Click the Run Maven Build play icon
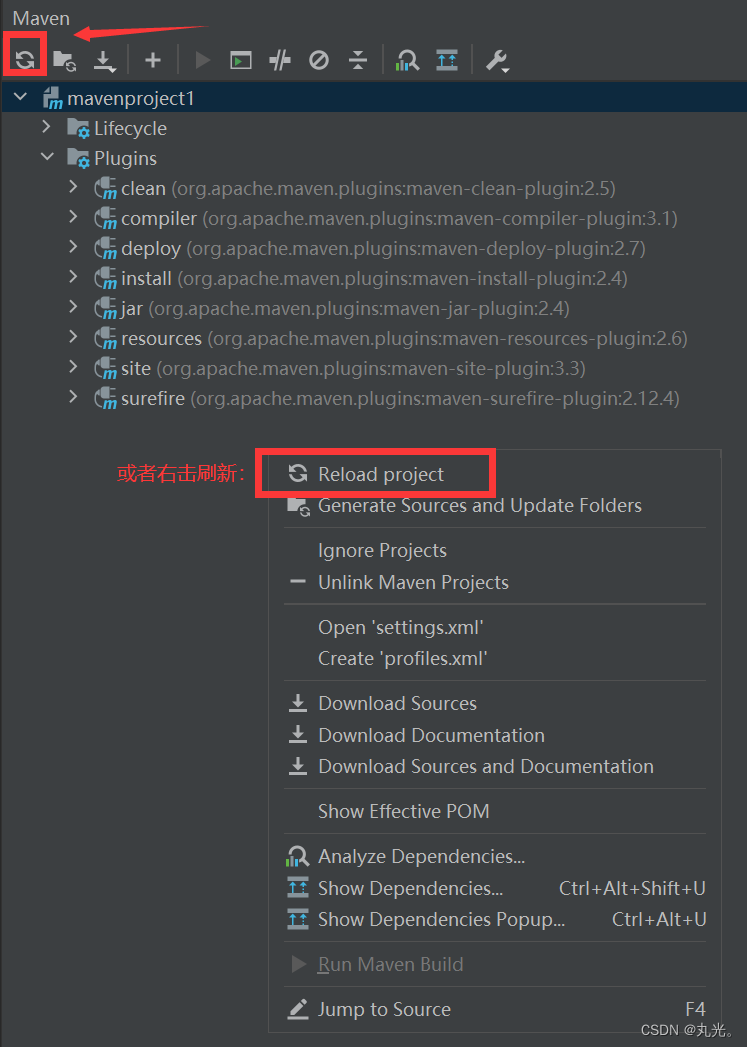This screenshot has height=1047, width=747. (202, 61)
